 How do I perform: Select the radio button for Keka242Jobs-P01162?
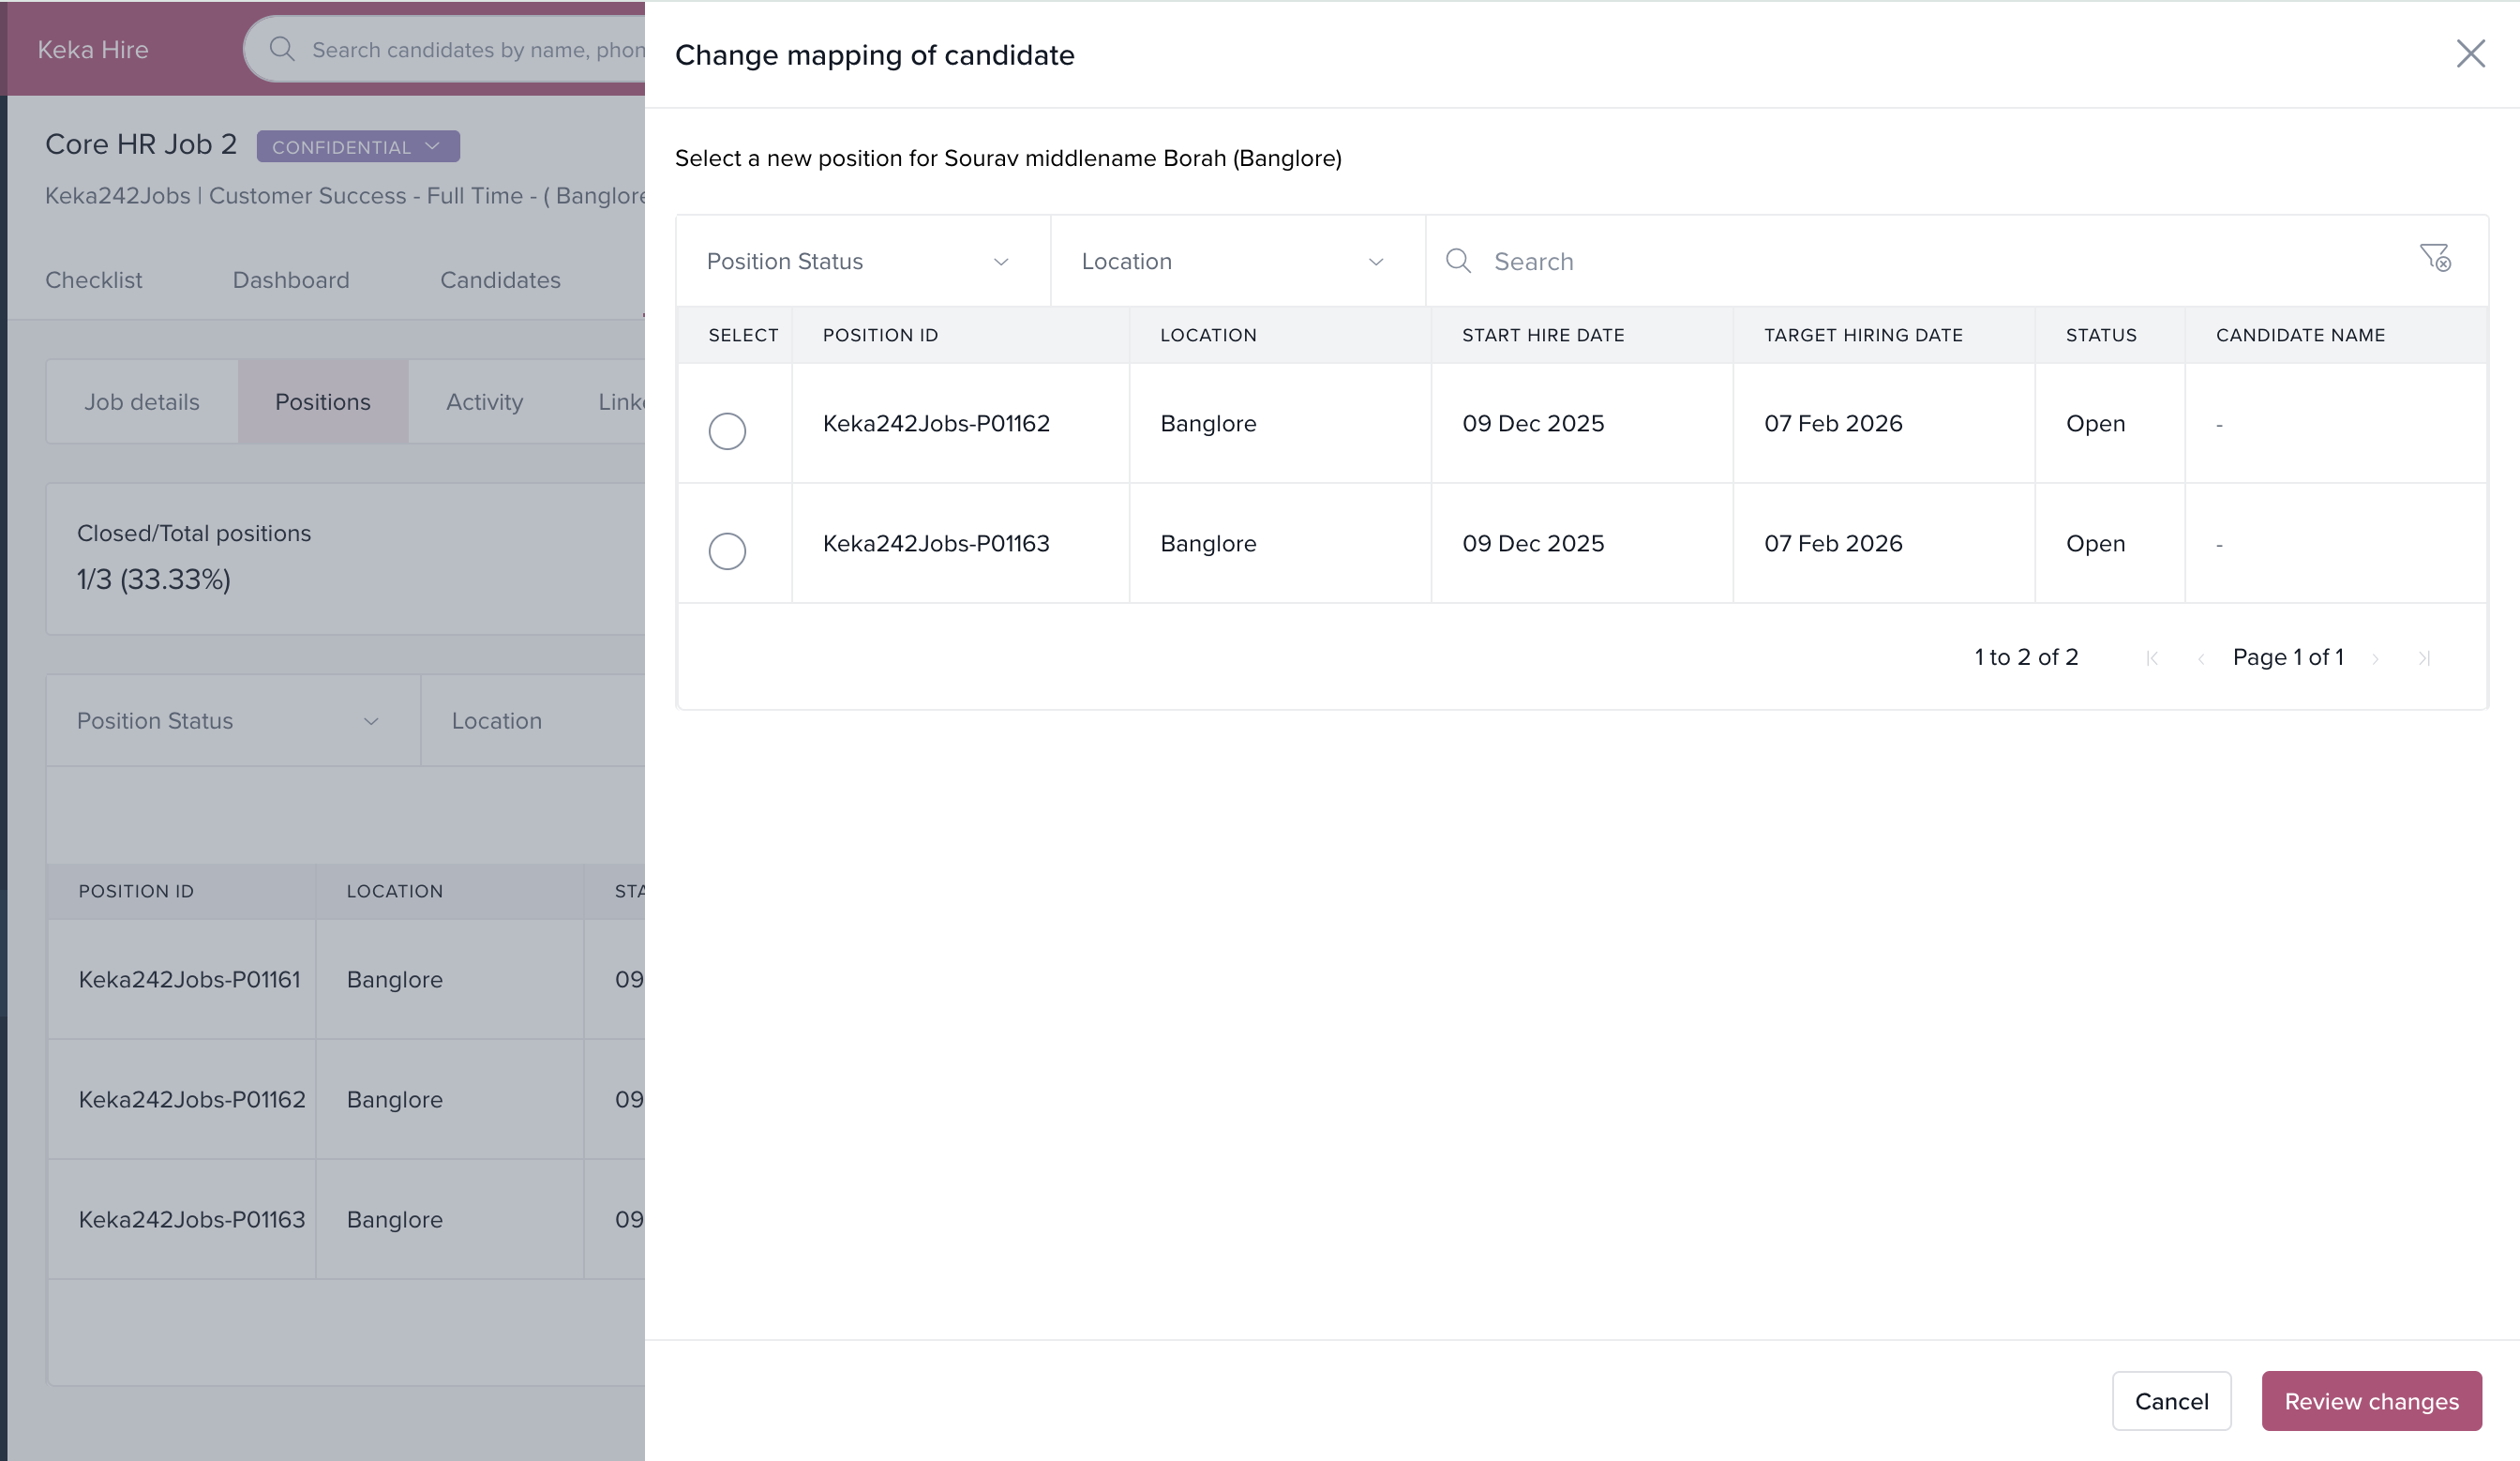coord(727,431)
